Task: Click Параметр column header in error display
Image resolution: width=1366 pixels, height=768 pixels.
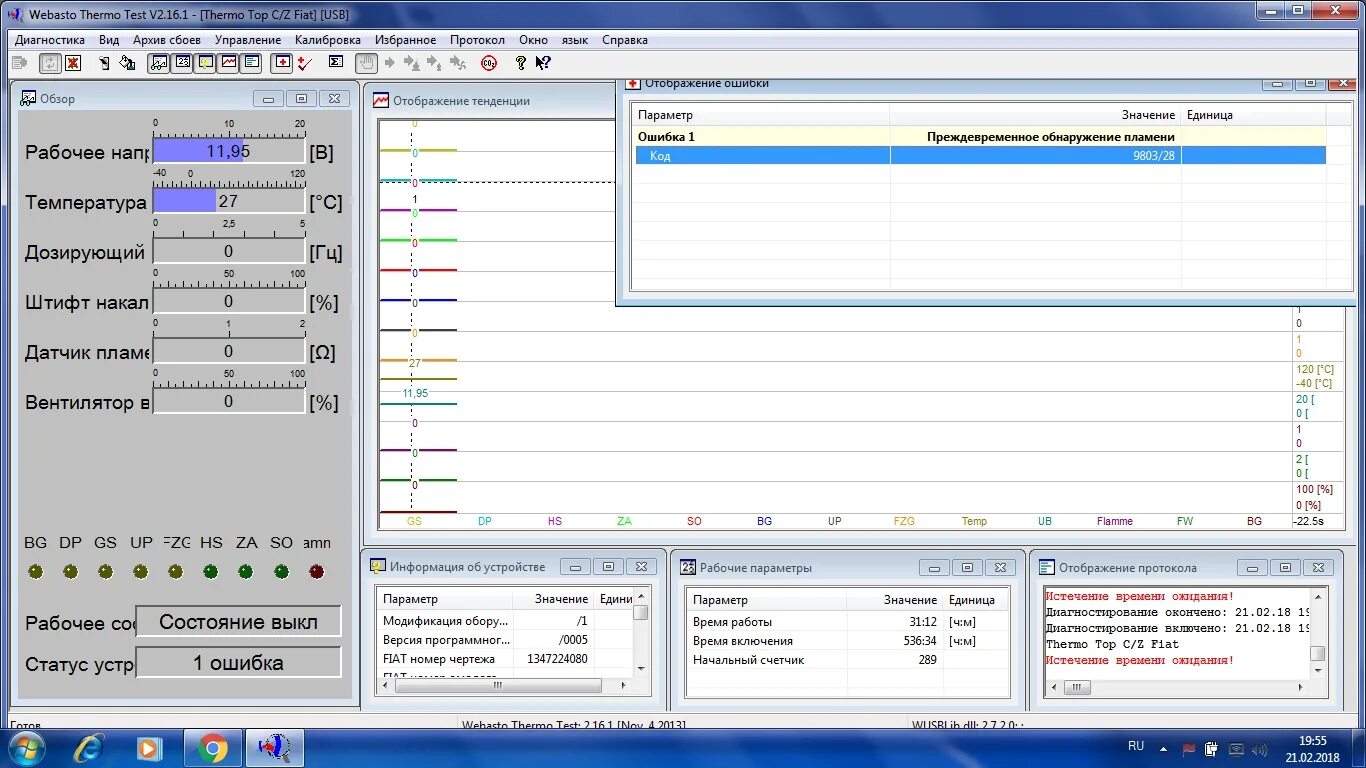Action: (762, 115)
